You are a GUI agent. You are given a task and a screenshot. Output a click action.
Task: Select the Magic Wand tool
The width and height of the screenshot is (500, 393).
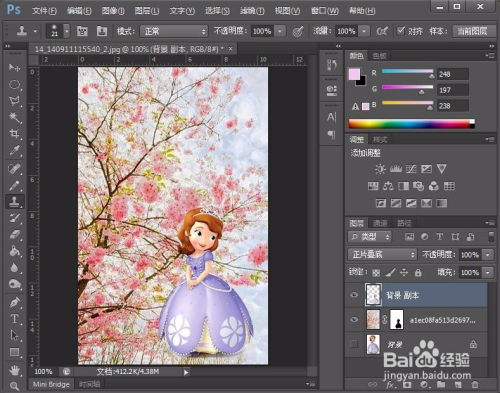tap(14, 117)
